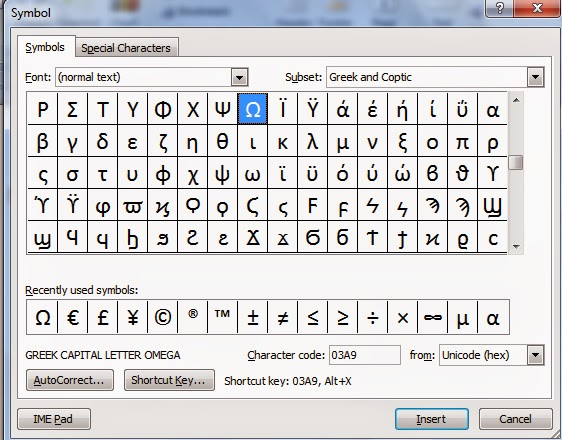Screen dimensions: 562x440
Task: Select lowercase theta θ in the grid
Action: coord(223,141)
